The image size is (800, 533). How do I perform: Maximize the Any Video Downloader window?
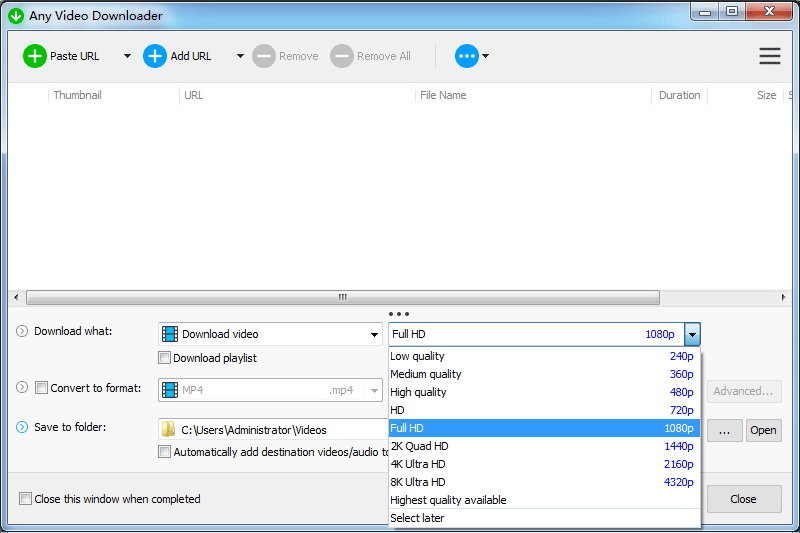pyautogui.click(x=732, y=11)
